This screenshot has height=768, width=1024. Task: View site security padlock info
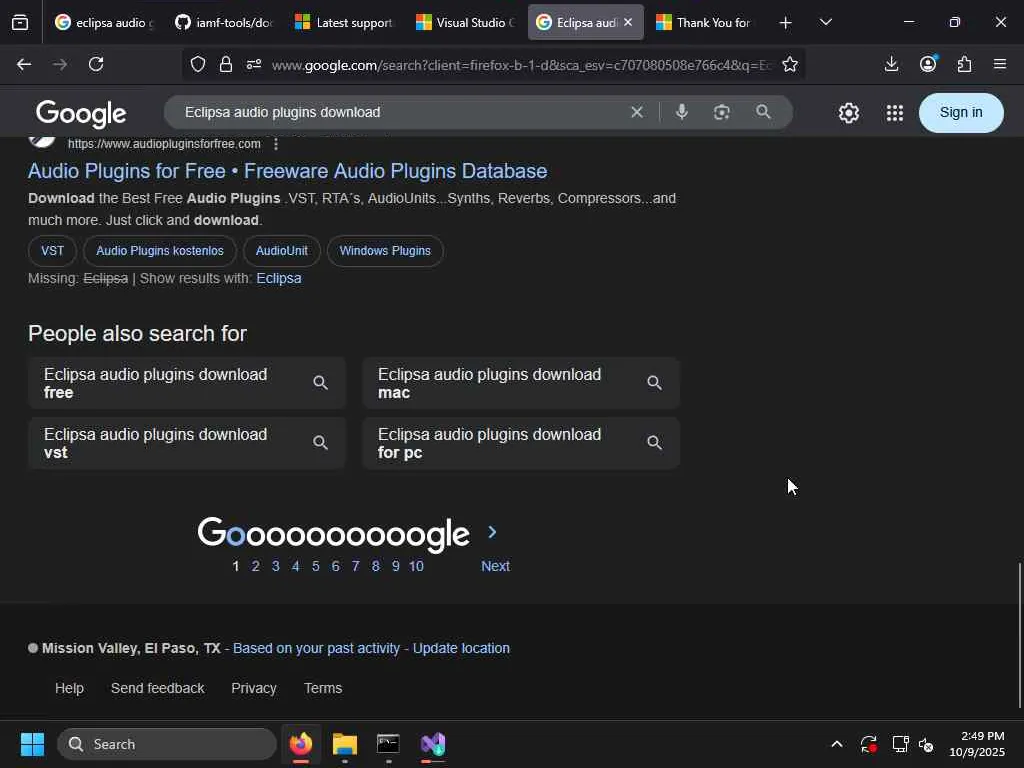tap(225, 64)
